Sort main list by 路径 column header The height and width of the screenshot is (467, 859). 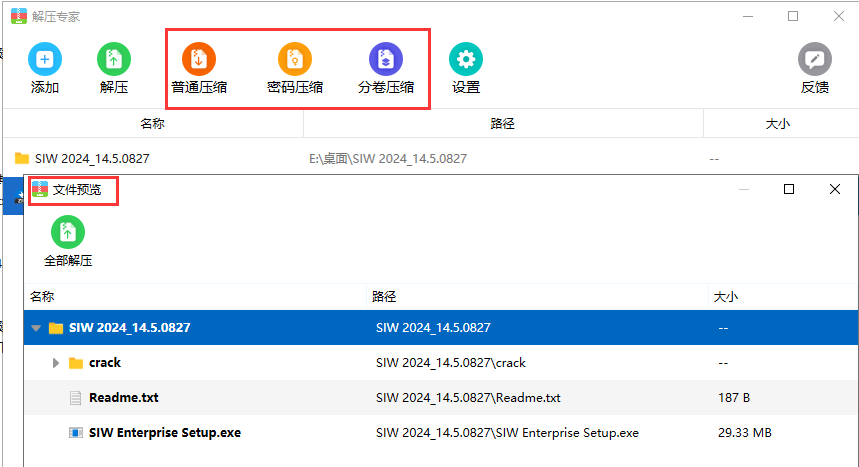(503, 123)
